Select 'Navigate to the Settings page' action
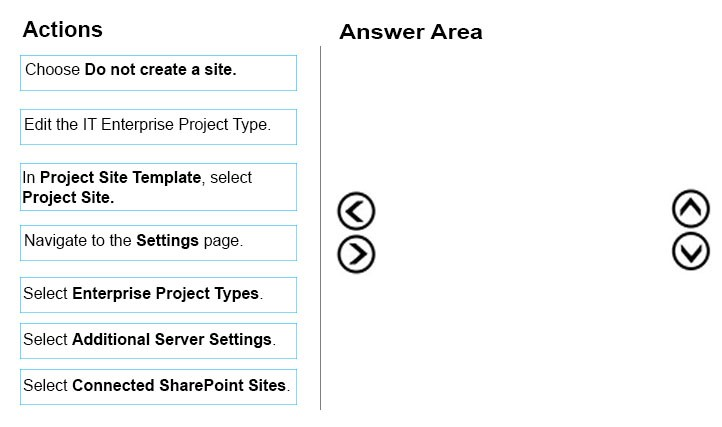 click(158, 243)
